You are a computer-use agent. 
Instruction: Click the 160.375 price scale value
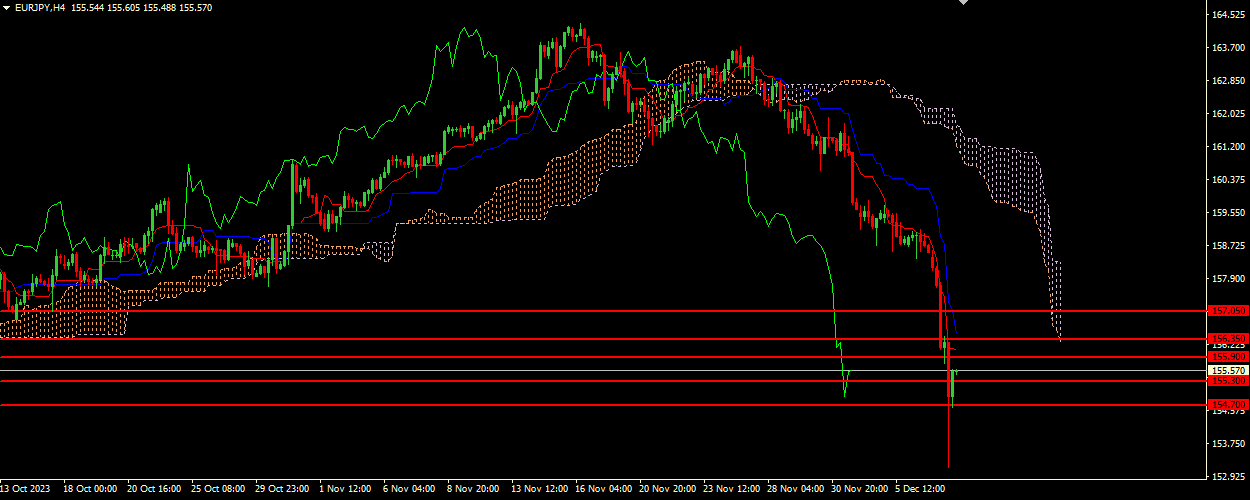click(1226, 180)
